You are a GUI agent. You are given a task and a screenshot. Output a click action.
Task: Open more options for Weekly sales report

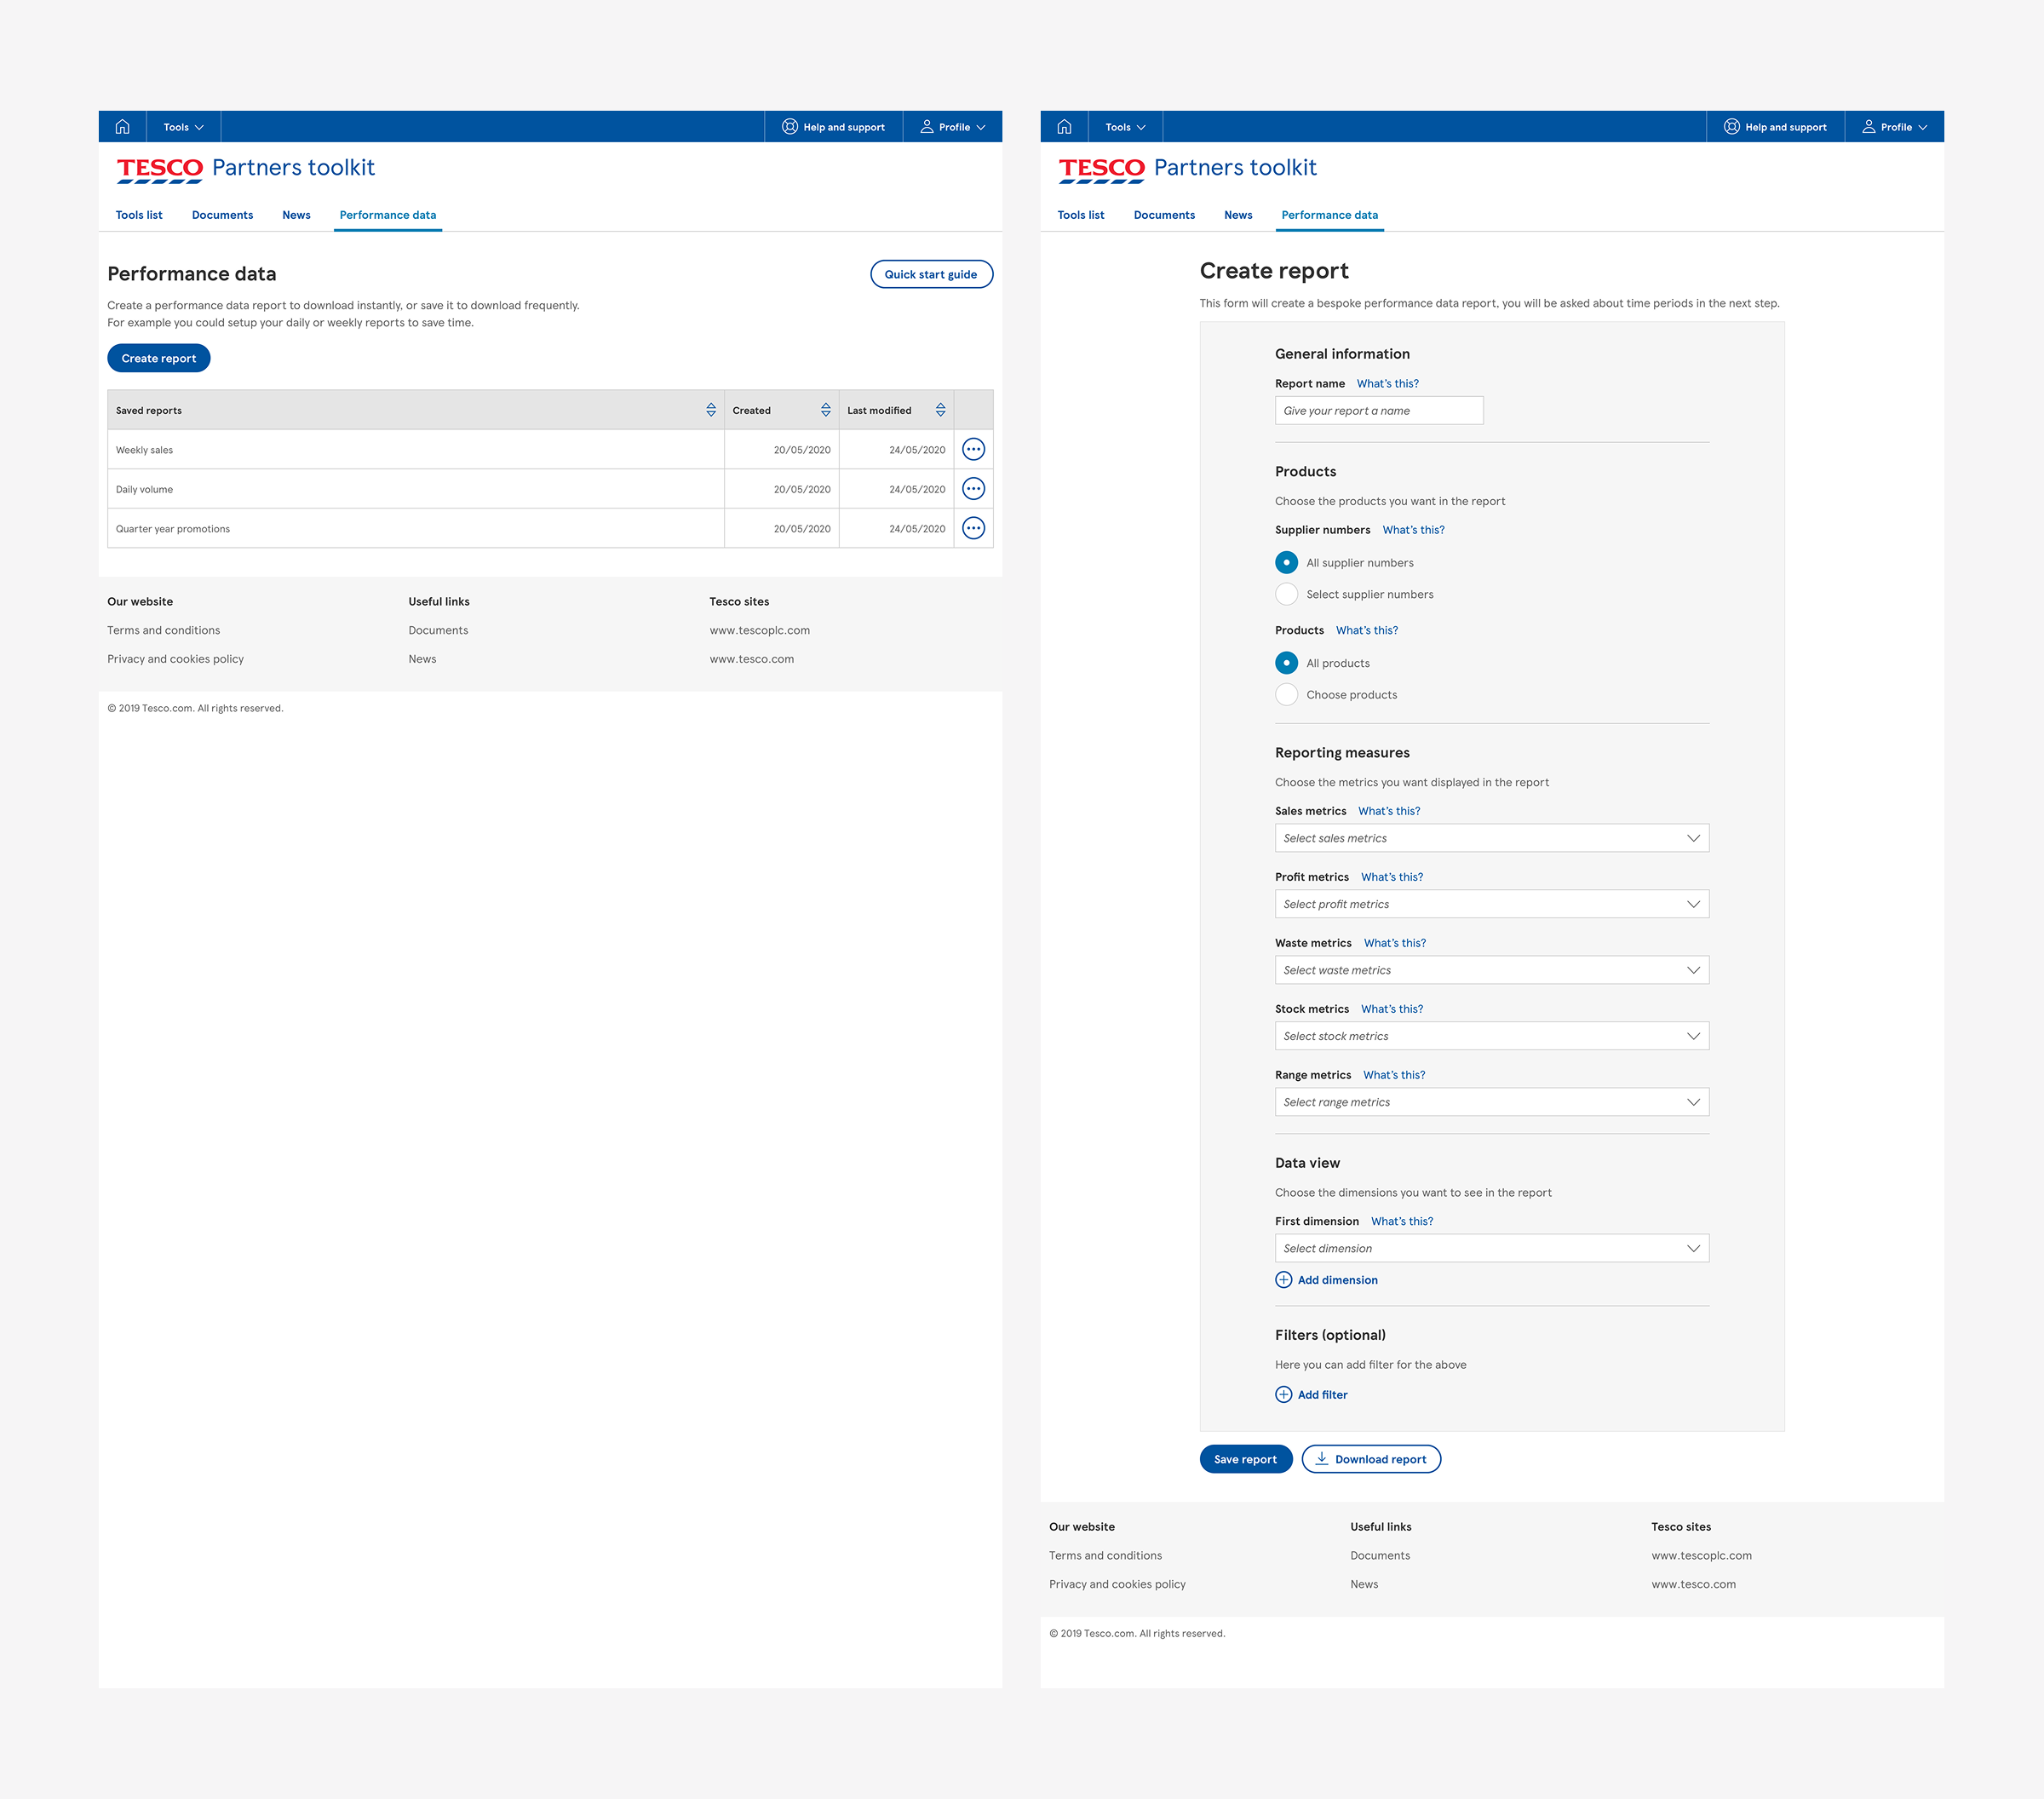(973, 450)
